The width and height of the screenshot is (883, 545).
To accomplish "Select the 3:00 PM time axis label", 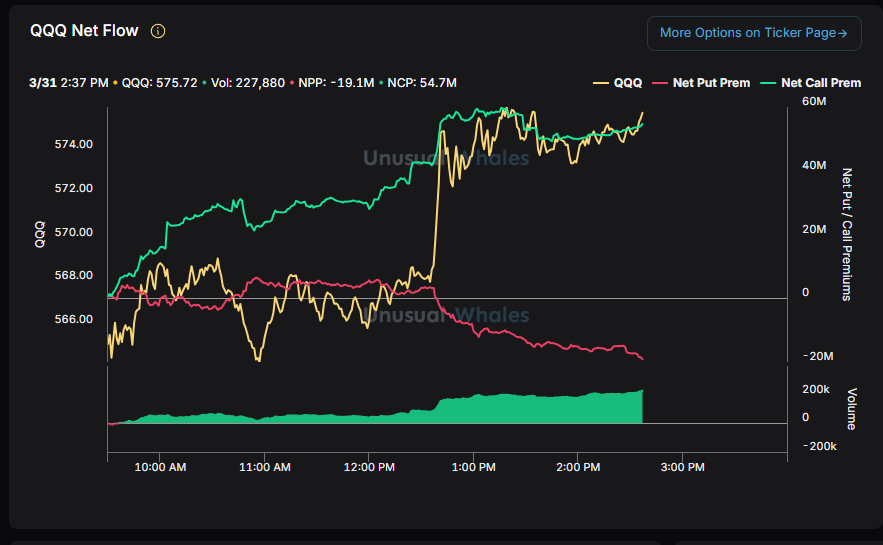I will [683, 467].
